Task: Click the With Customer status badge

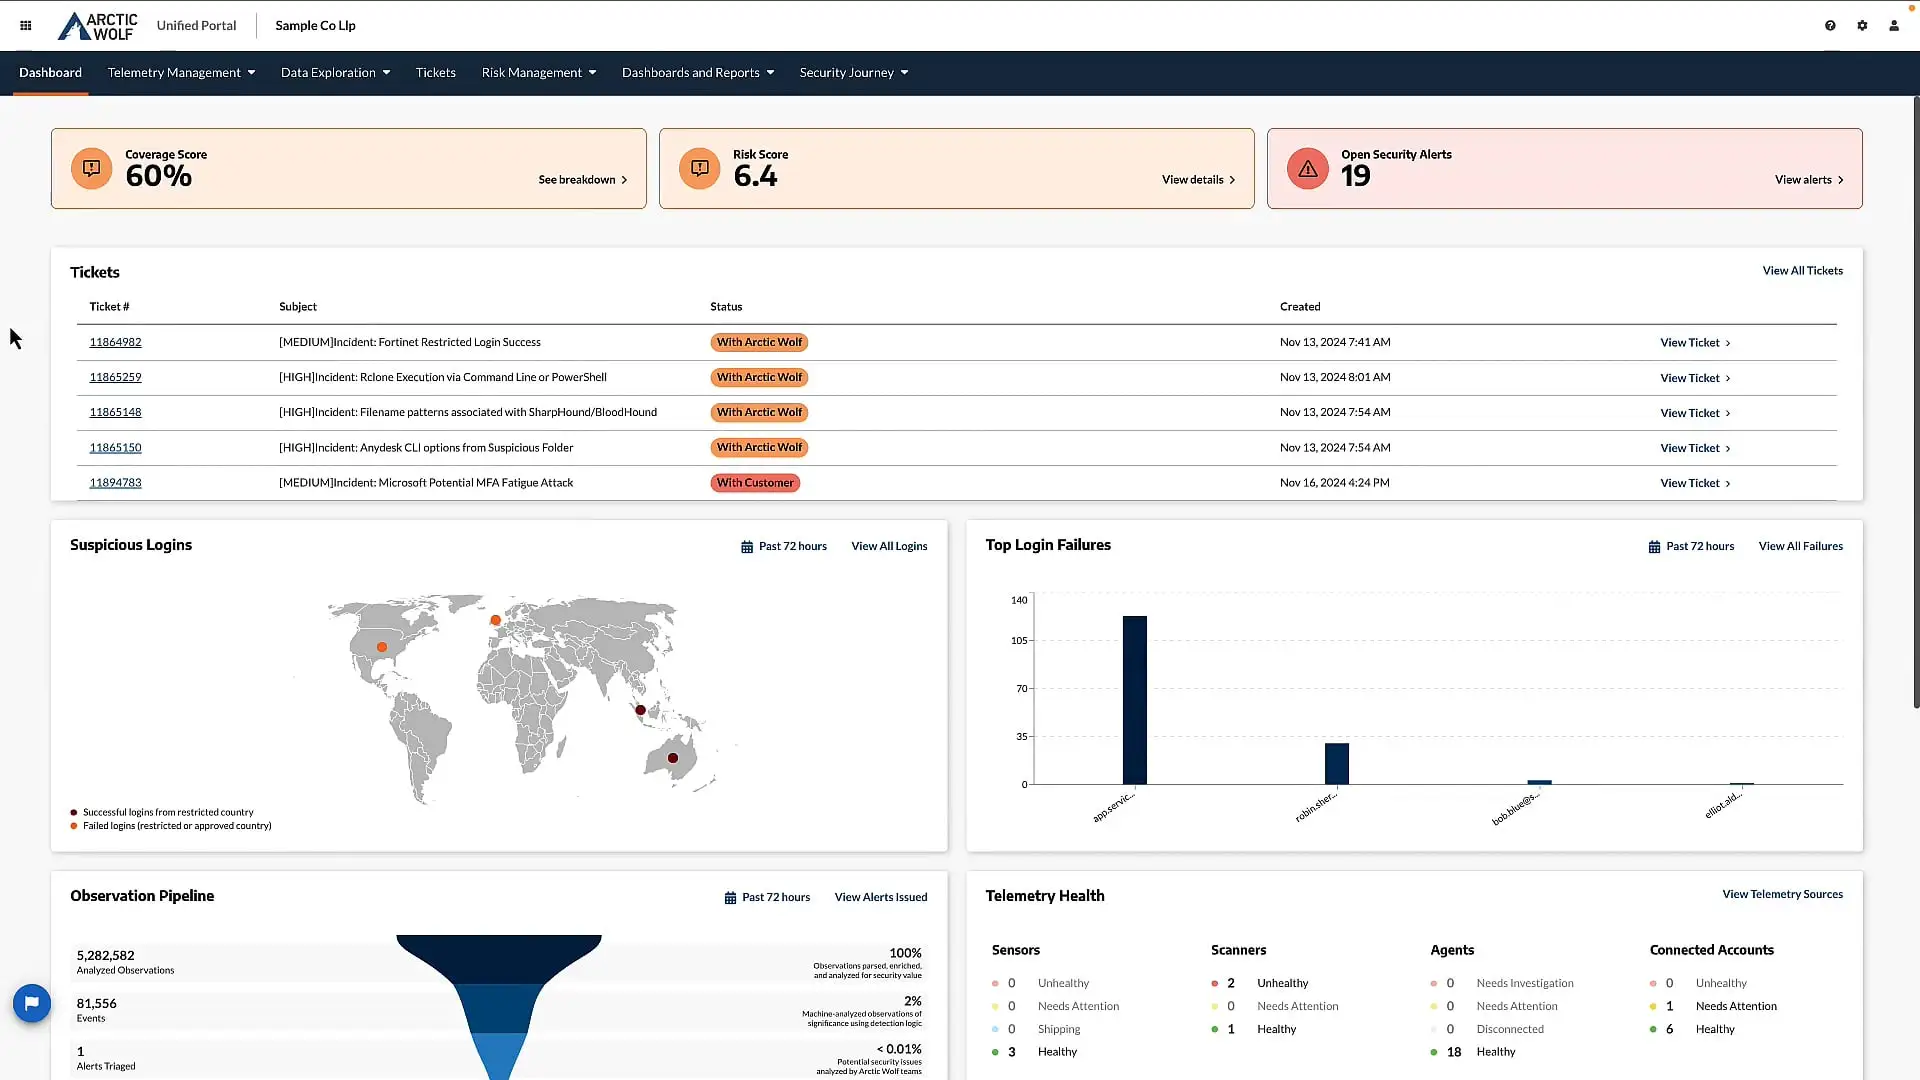Action: [755, 483]
